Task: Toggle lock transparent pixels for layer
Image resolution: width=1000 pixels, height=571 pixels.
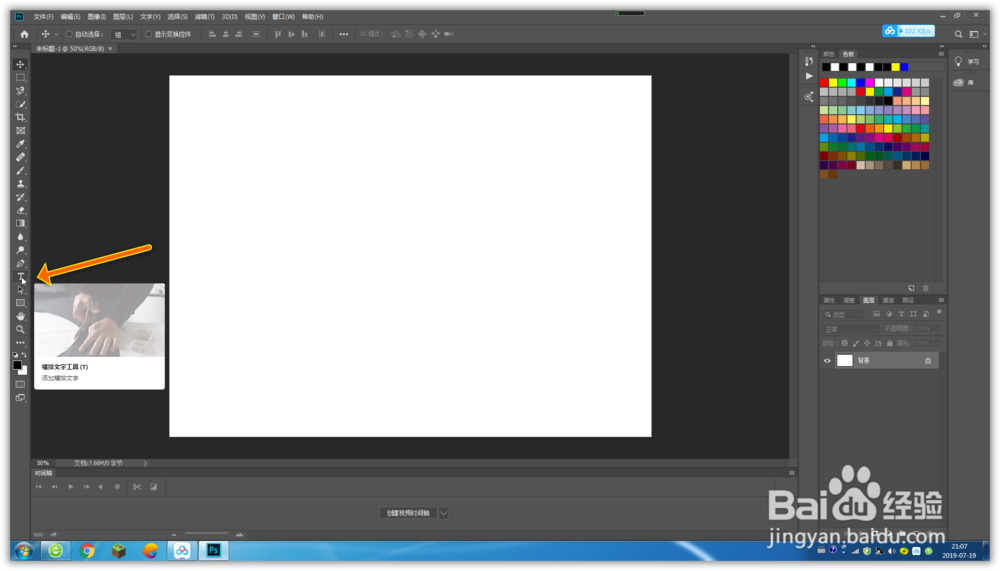Action: click(x=844, y=343)
